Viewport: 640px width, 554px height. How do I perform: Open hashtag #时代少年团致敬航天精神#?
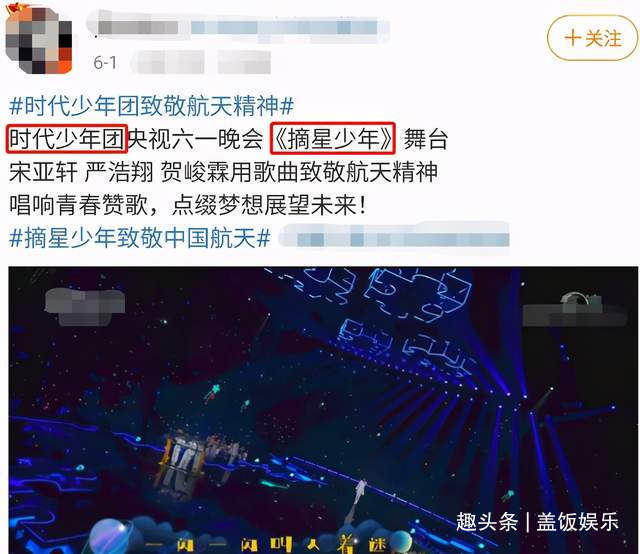(151, 106)
